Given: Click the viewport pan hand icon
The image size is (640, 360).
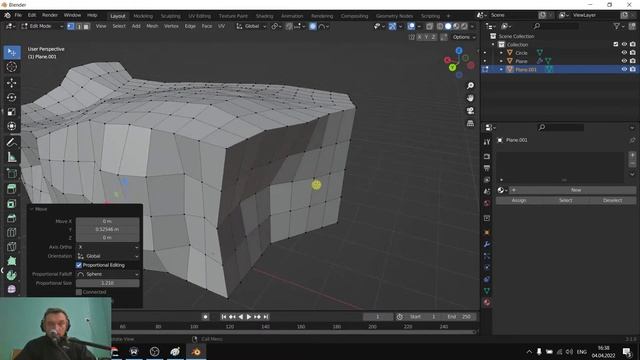Looking at the screenshot, I should [470, 98].
